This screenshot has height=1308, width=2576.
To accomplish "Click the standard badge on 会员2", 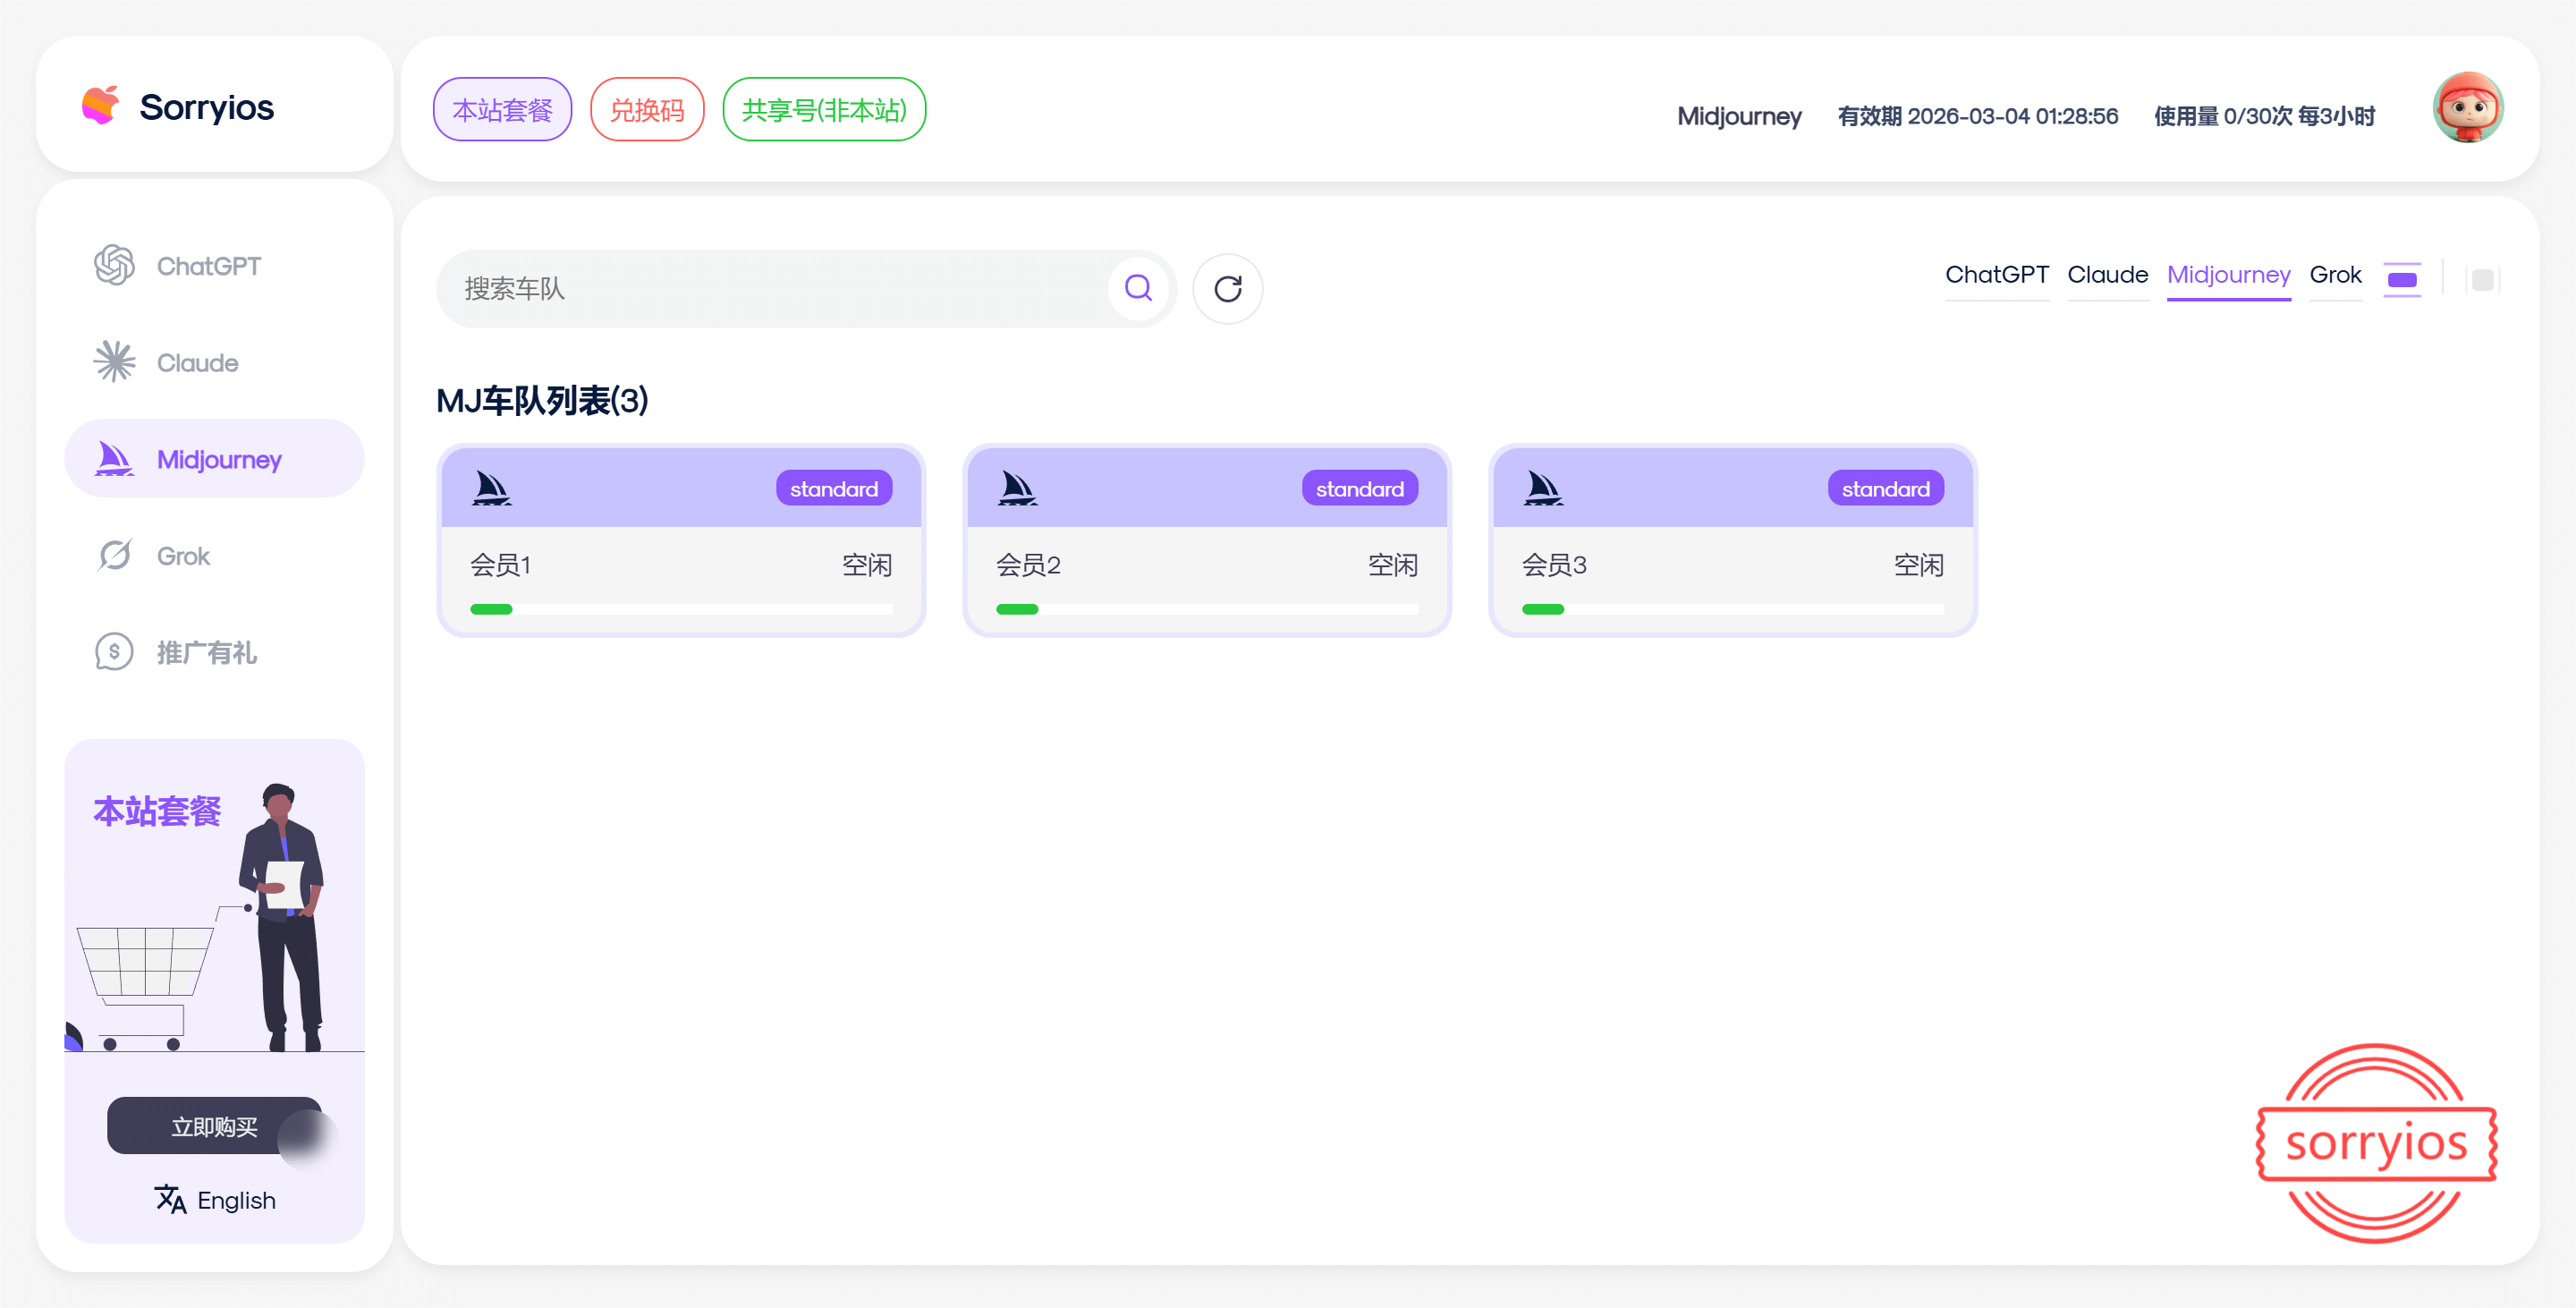I will coord(1360,488).
